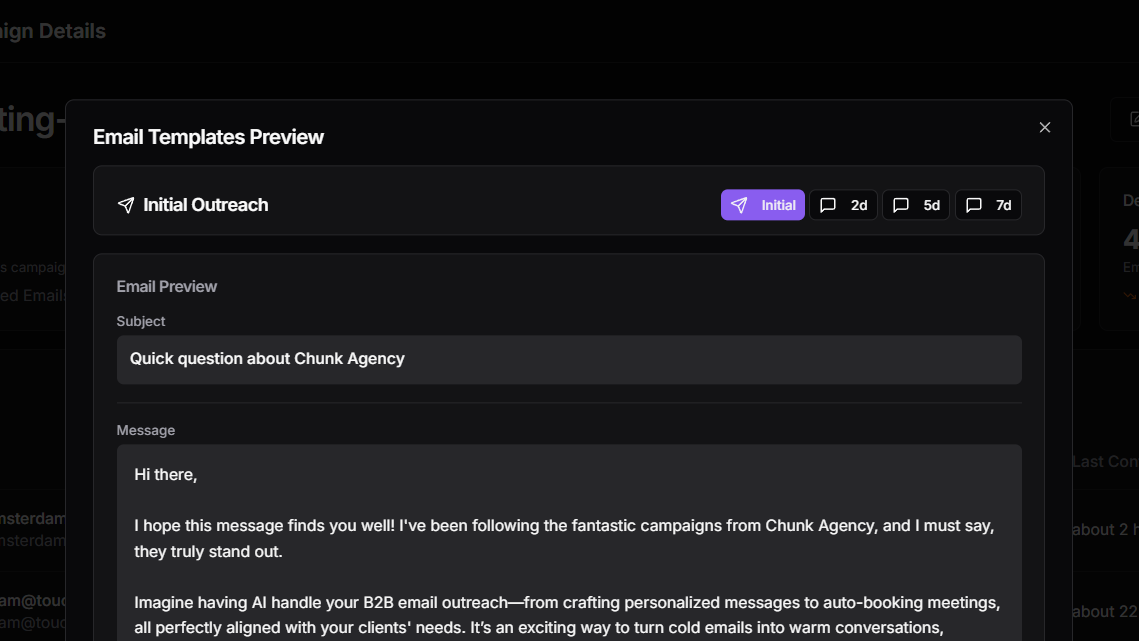Screen dimensions: 1139x641
Task: Select the 7d follow-up tab
Action: [x=989, y=205]
